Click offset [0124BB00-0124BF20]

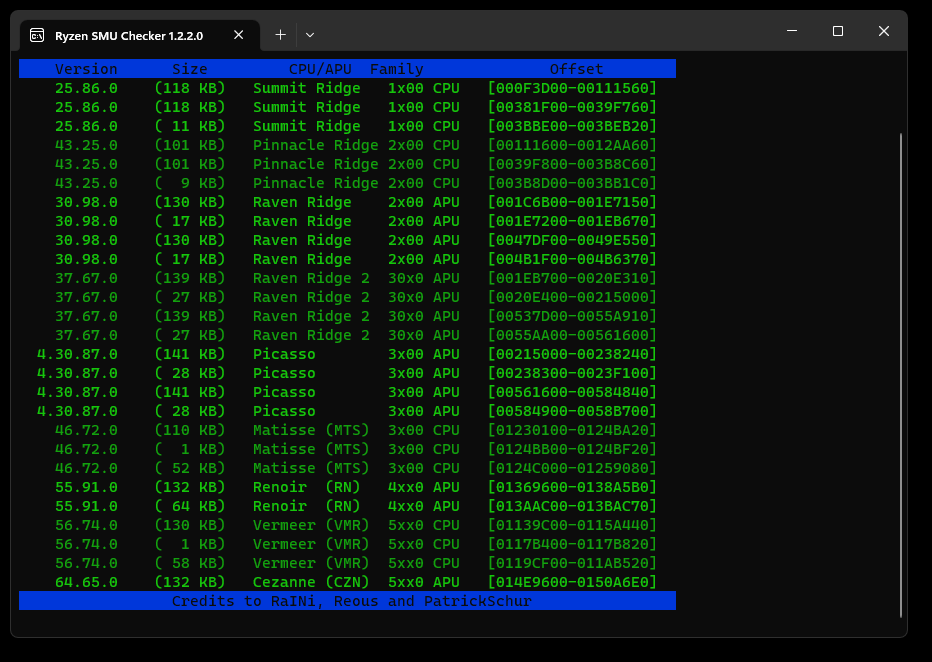(x=572, y=449)
